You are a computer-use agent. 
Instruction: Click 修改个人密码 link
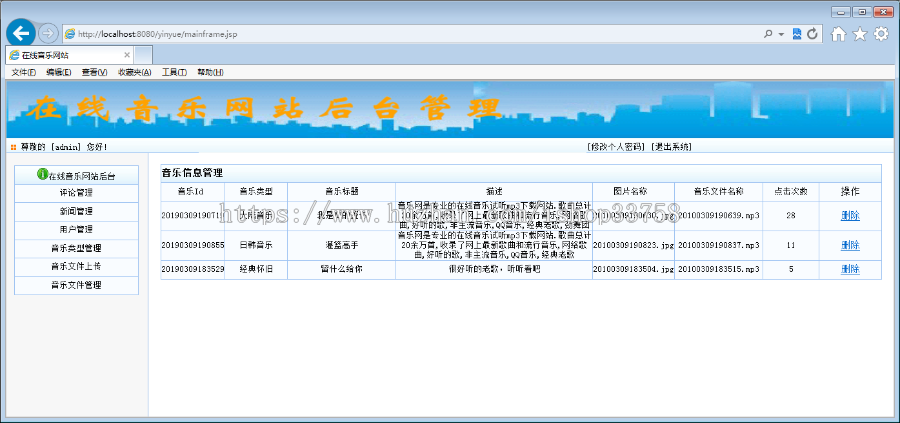click(x=616, y=147)
